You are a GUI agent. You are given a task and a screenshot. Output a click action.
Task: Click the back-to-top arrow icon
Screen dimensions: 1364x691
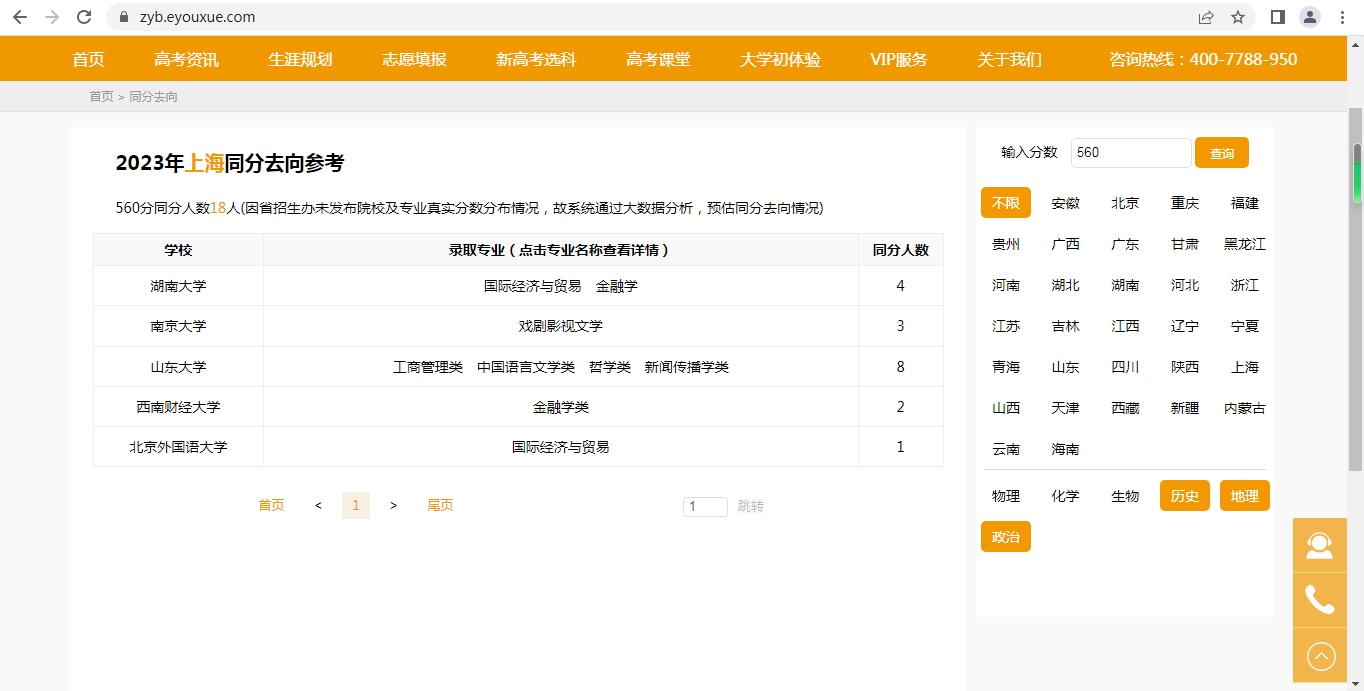coord(1320,656)
